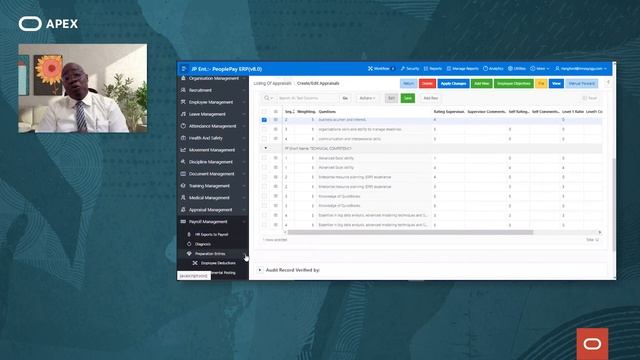This screenshot has height=360, width=640.
Task: Expand the Audit Record Verified by section
Action: [x=260, y=270]
